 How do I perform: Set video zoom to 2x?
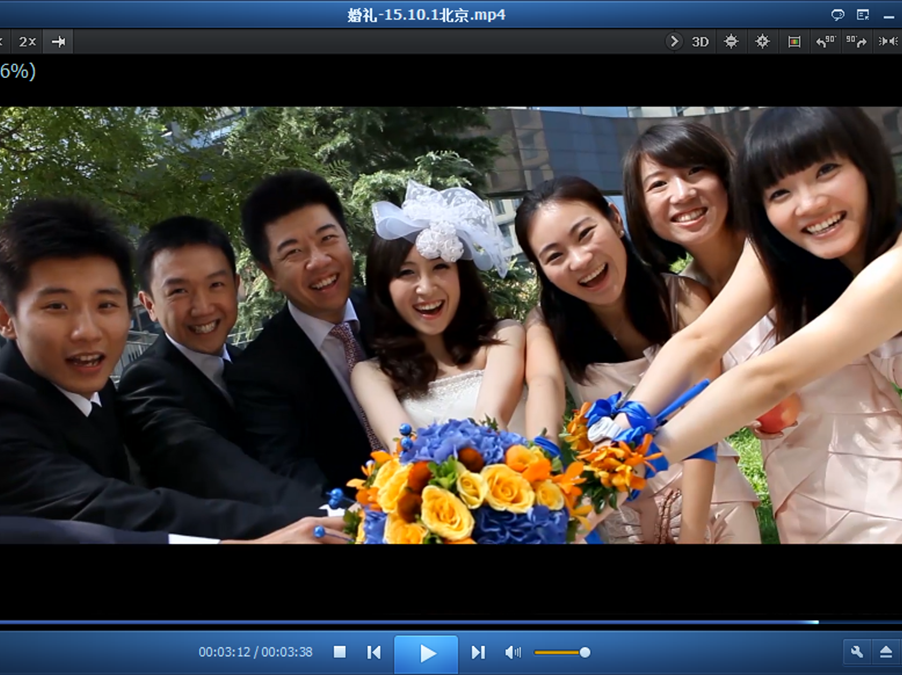tap(27, 42)
